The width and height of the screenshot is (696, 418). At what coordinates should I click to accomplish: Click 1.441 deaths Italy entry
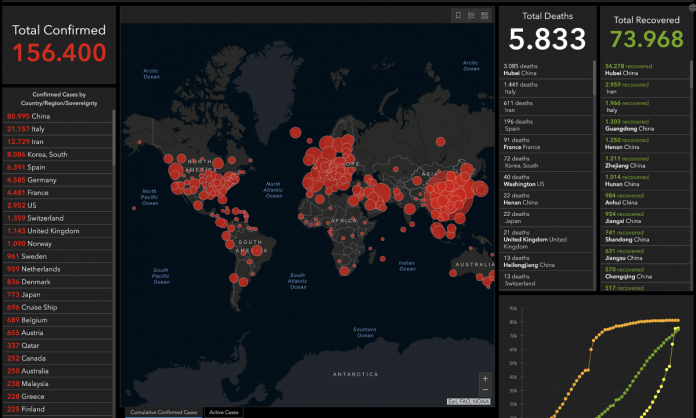pyautogui.click(x=546, y=88)
